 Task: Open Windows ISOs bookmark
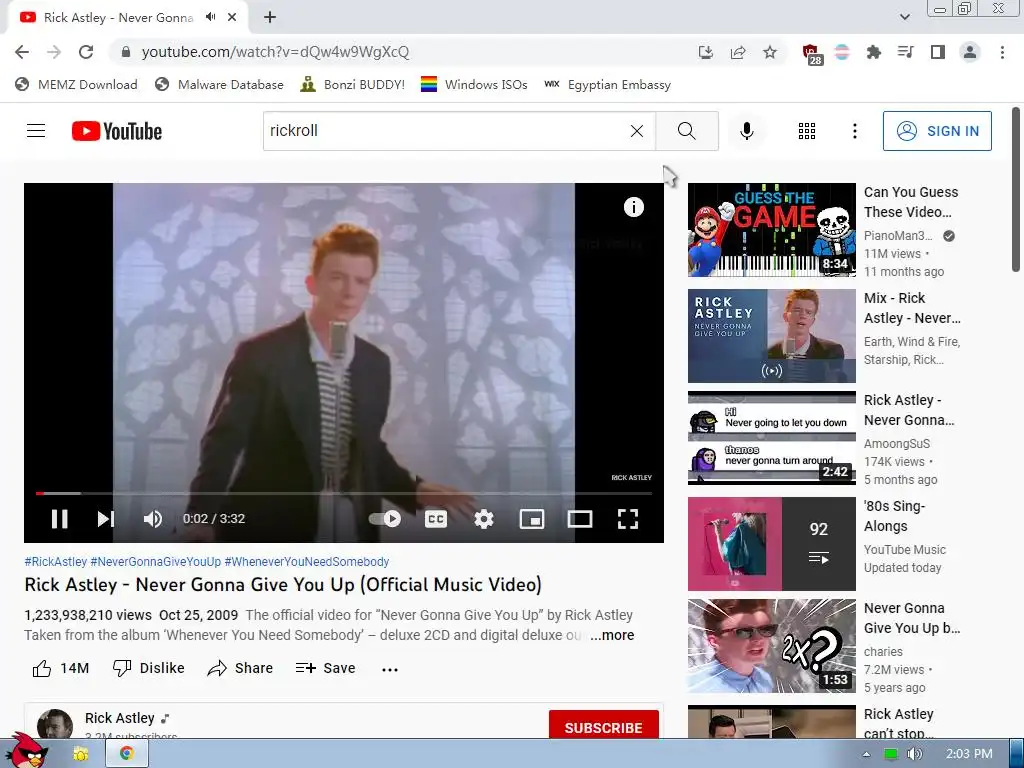(x=474, y=84)
